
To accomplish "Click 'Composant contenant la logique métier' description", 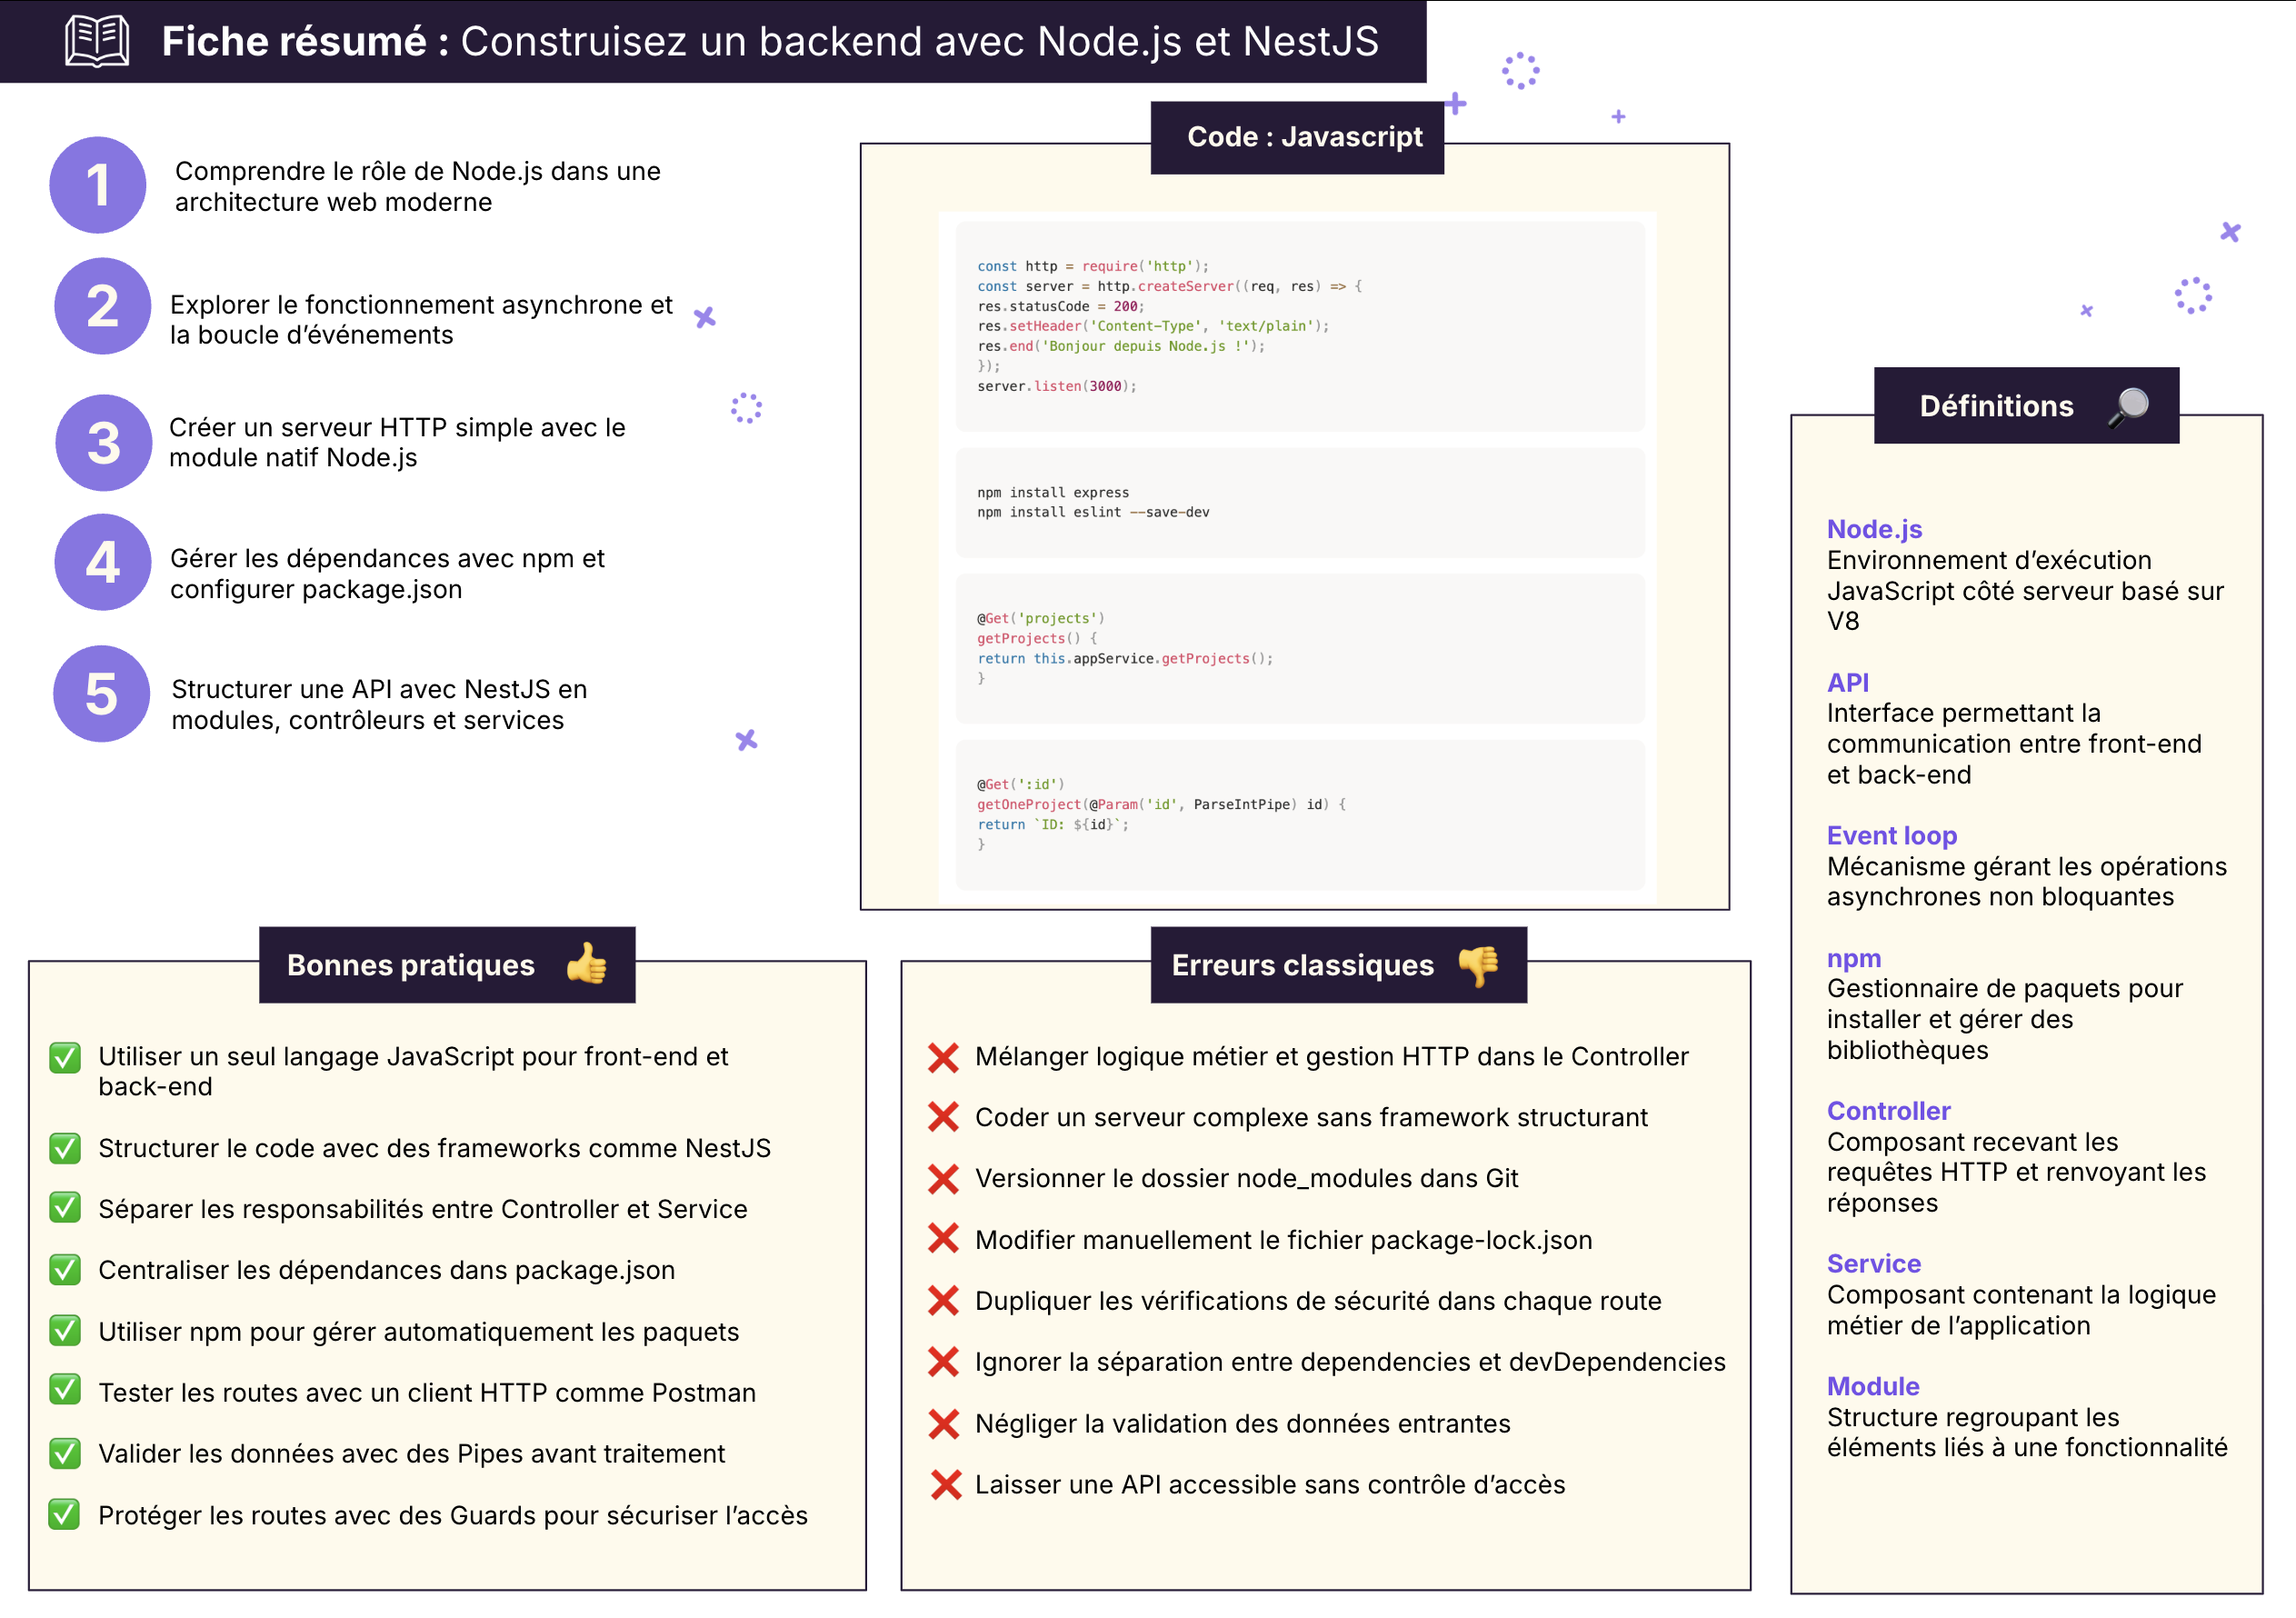I will (x=2021, y=1310).
